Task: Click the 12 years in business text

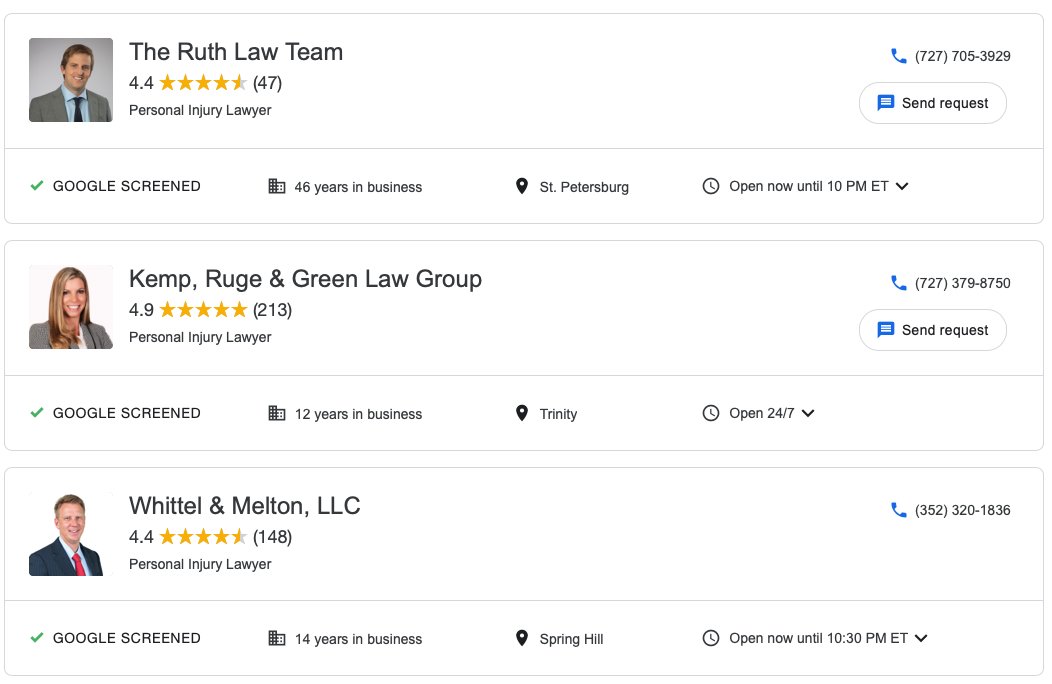Action: 358,414
